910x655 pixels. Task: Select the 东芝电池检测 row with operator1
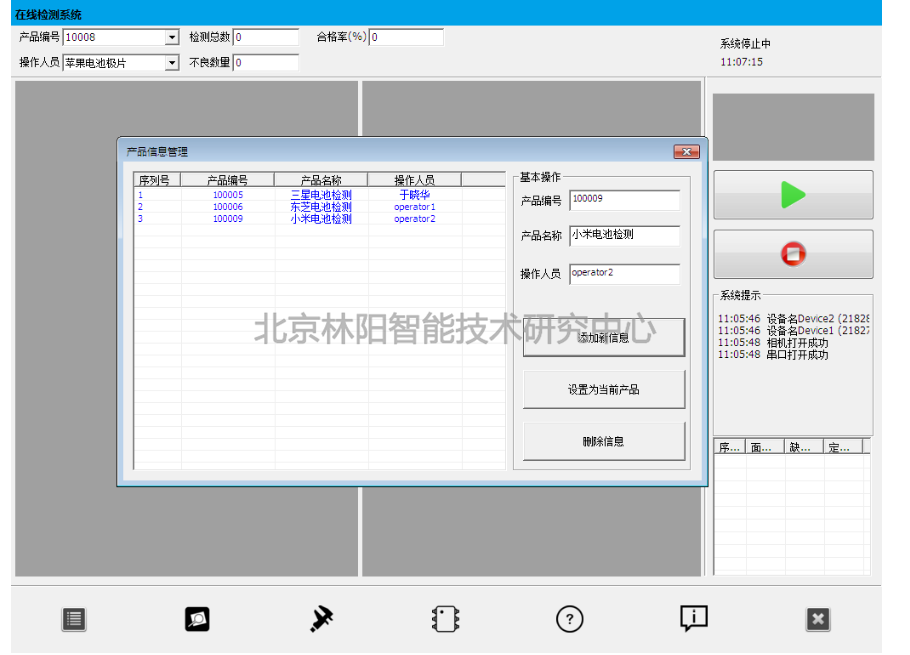pos(320,207)
